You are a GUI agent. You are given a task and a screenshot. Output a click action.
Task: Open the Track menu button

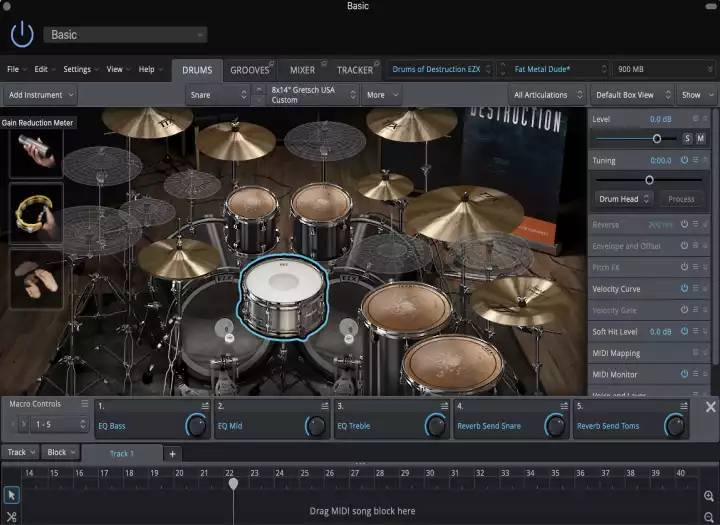(21, 452)
